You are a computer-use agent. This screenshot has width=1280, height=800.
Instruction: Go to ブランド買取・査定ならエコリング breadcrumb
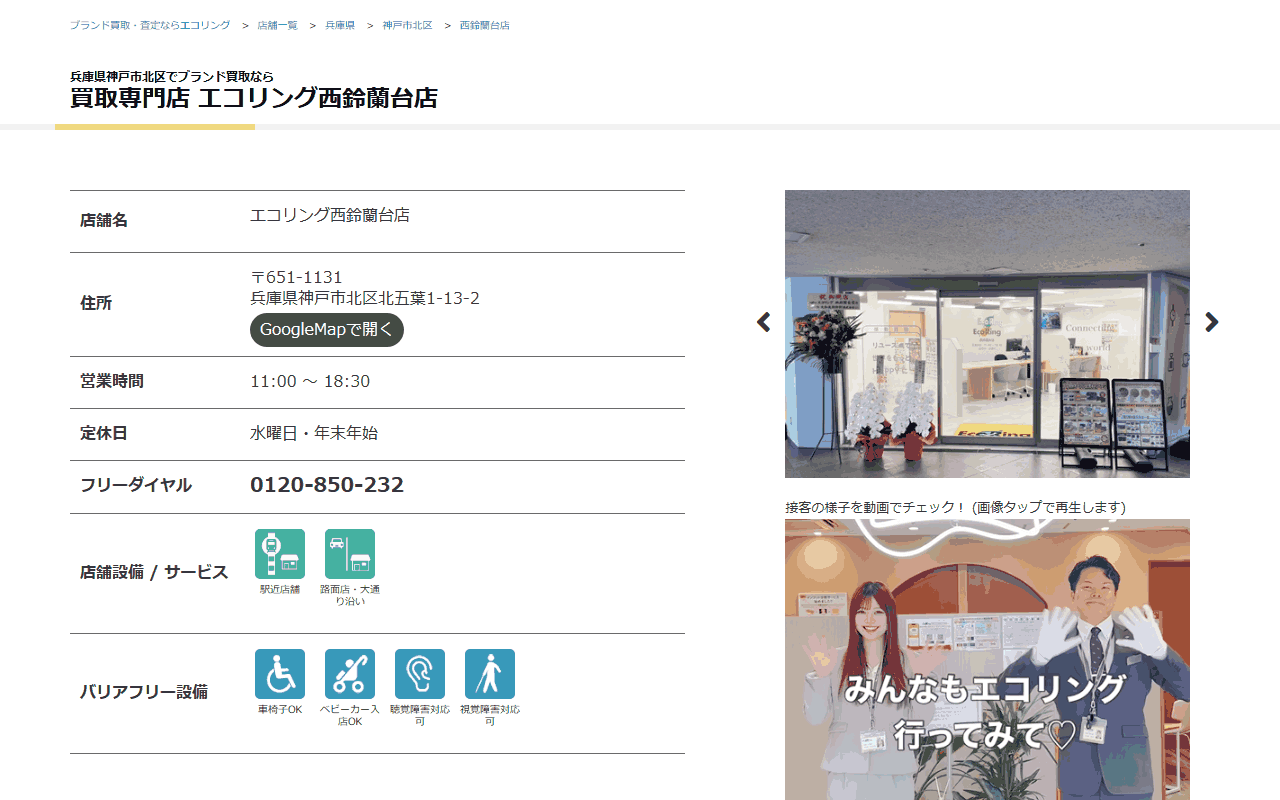point(150,25)
